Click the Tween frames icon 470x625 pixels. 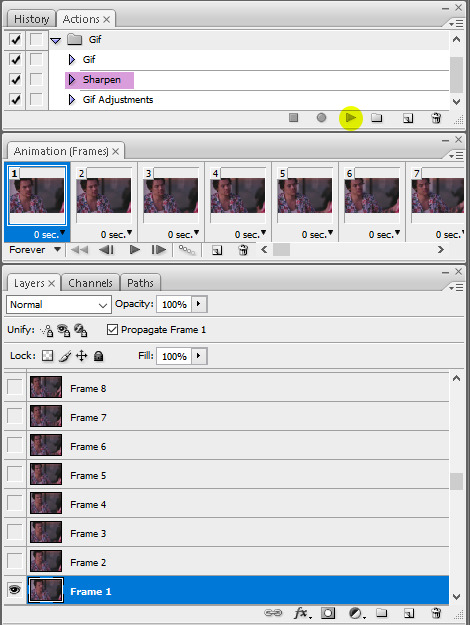coord(187,250)
